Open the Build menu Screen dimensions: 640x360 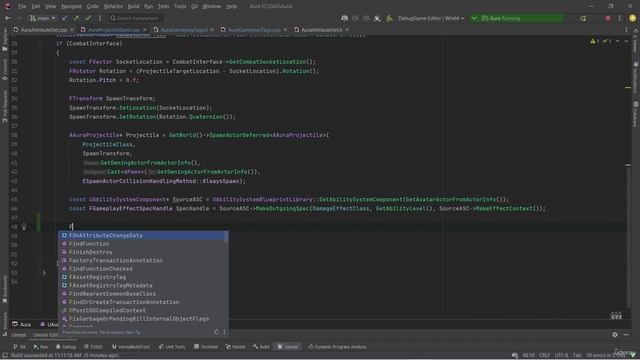point(133,7)
